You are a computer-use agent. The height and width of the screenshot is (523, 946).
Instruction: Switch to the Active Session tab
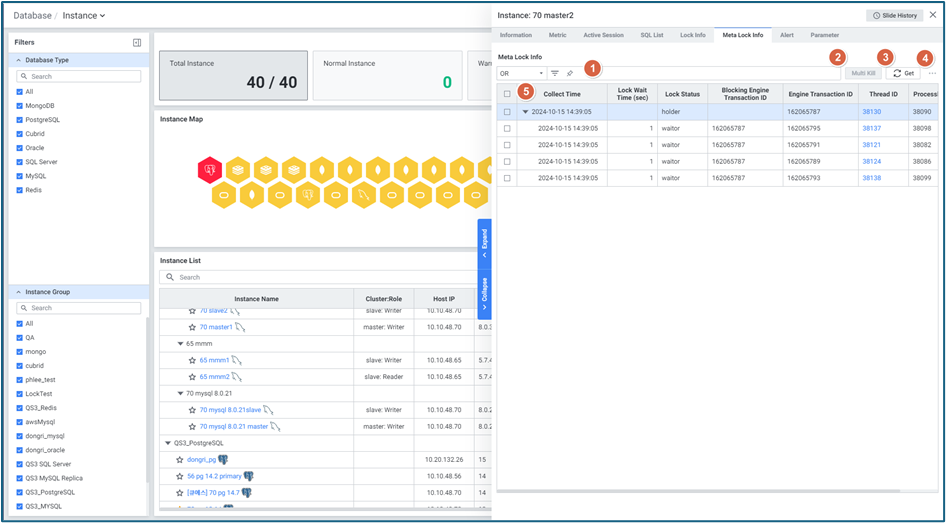[x=603, y=35]
